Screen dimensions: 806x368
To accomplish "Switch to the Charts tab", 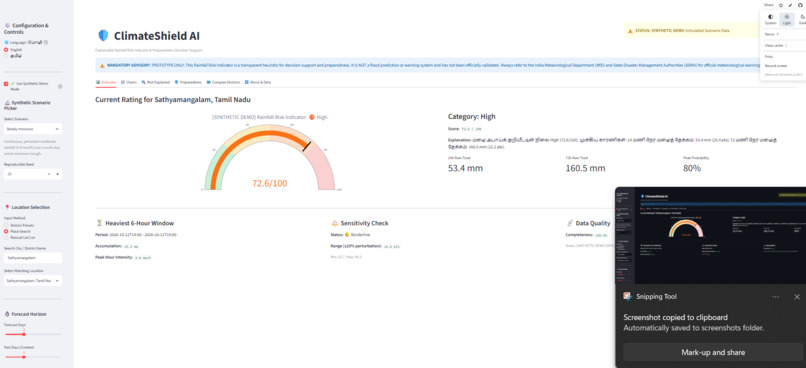I will pos(129,82).
